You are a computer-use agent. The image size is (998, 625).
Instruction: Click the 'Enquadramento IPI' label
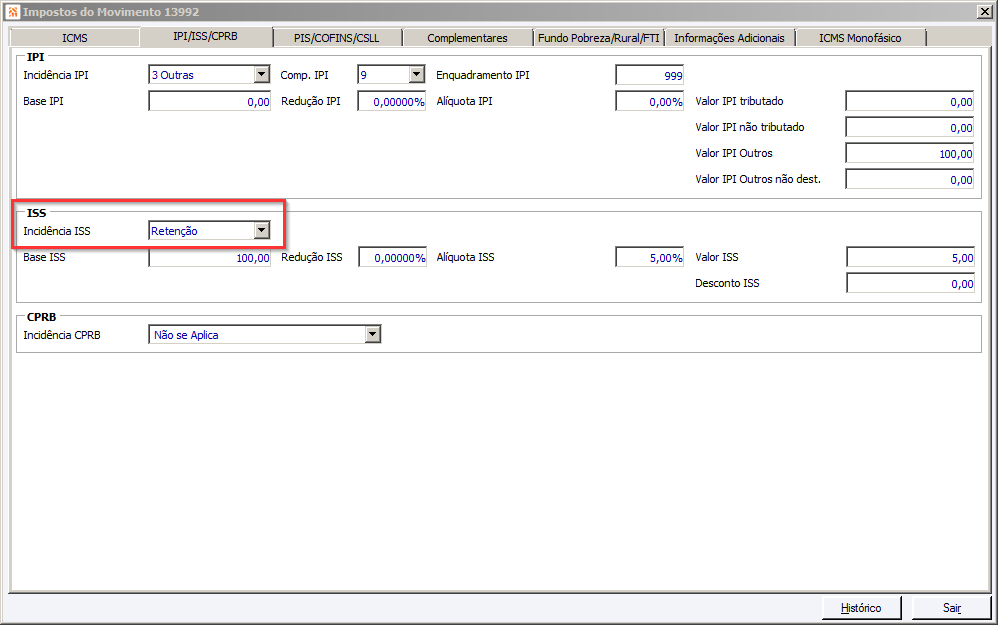tap(482, 75)
